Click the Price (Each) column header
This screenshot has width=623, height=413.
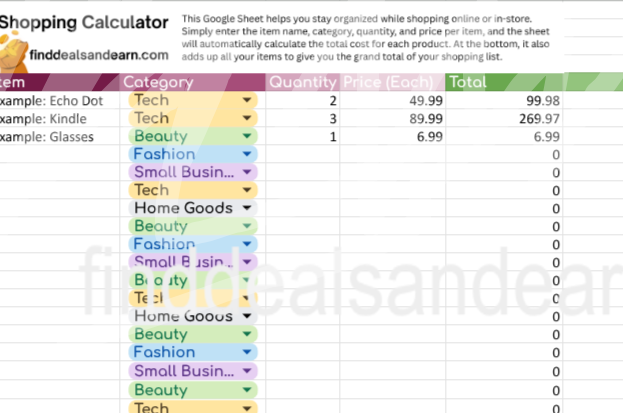click(x=391, y=82)
